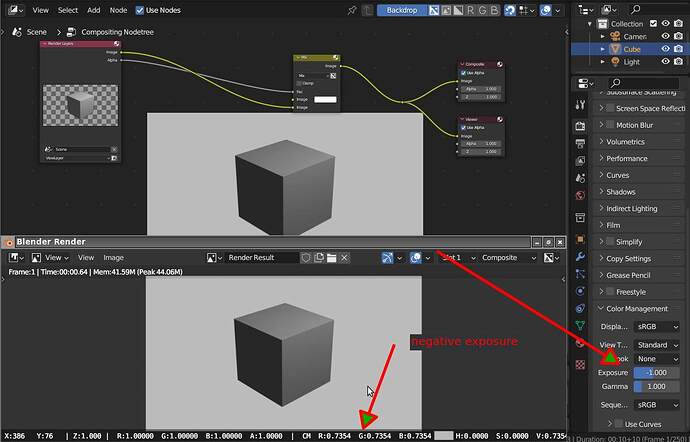Show the blue (B) backdrop channel
The height and width of the screenshot is (442, 690).
tap(495, 10)
